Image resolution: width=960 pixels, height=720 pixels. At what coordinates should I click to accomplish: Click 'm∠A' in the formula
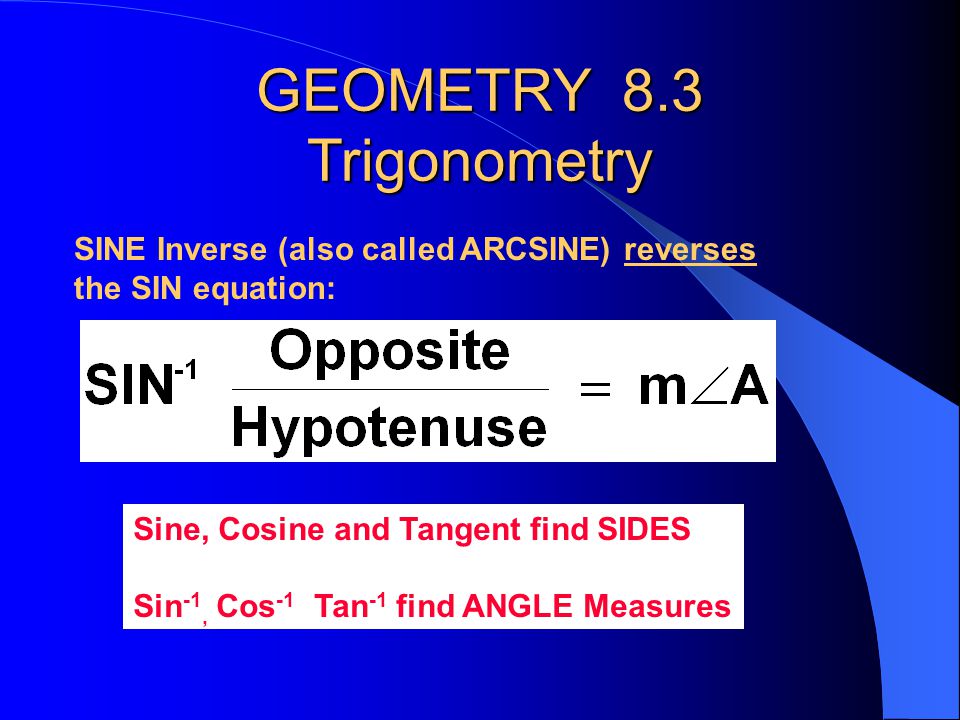point(703,388)
